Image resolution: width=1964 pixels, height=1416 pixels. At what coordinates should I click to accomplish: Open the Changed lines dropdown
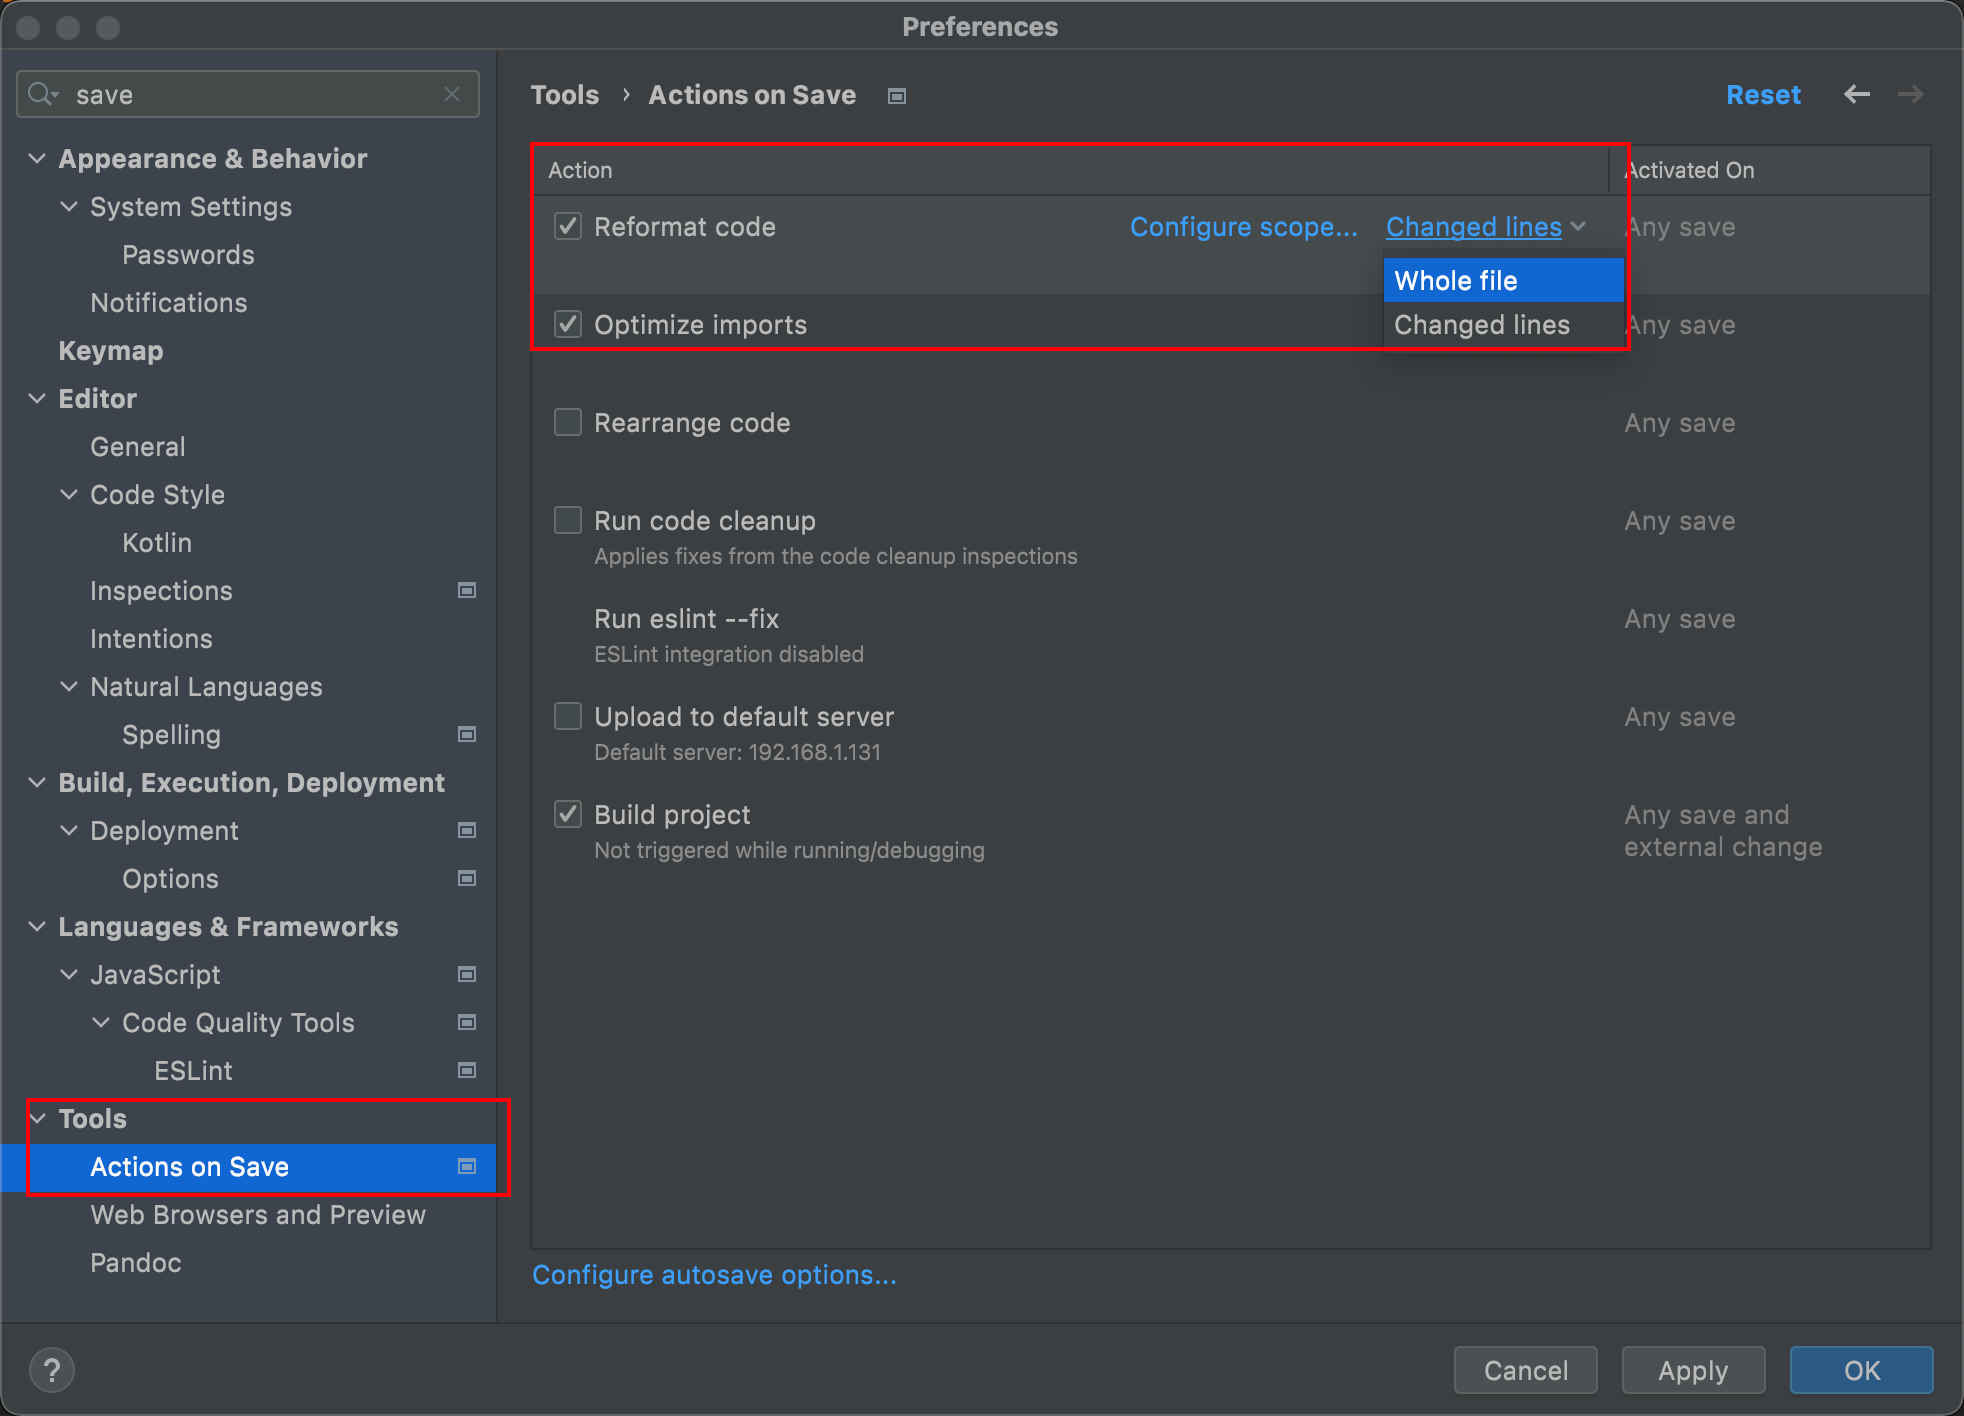pyautogui.click(x=1486, y=227)
